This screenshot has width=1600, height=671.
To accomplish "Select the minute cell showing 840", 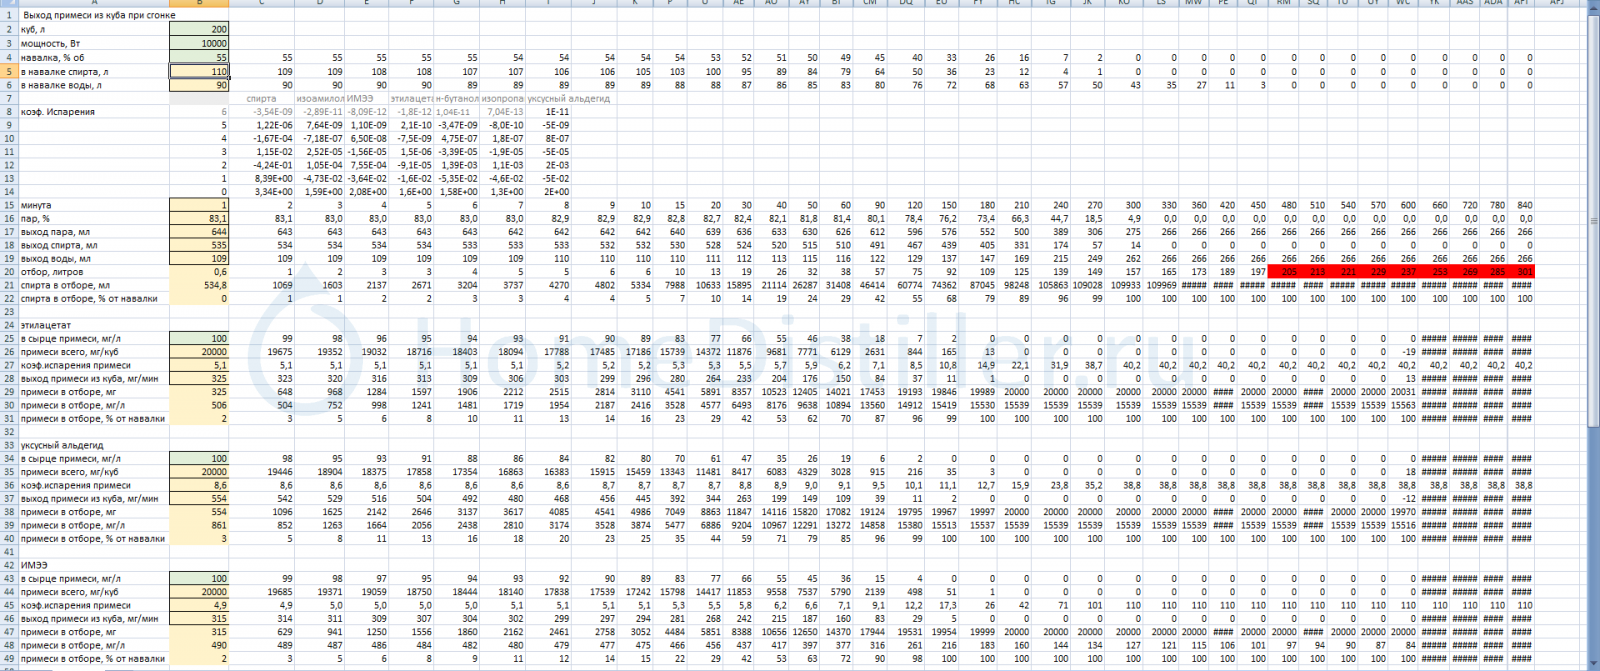I will click(x=1520, y=205).
